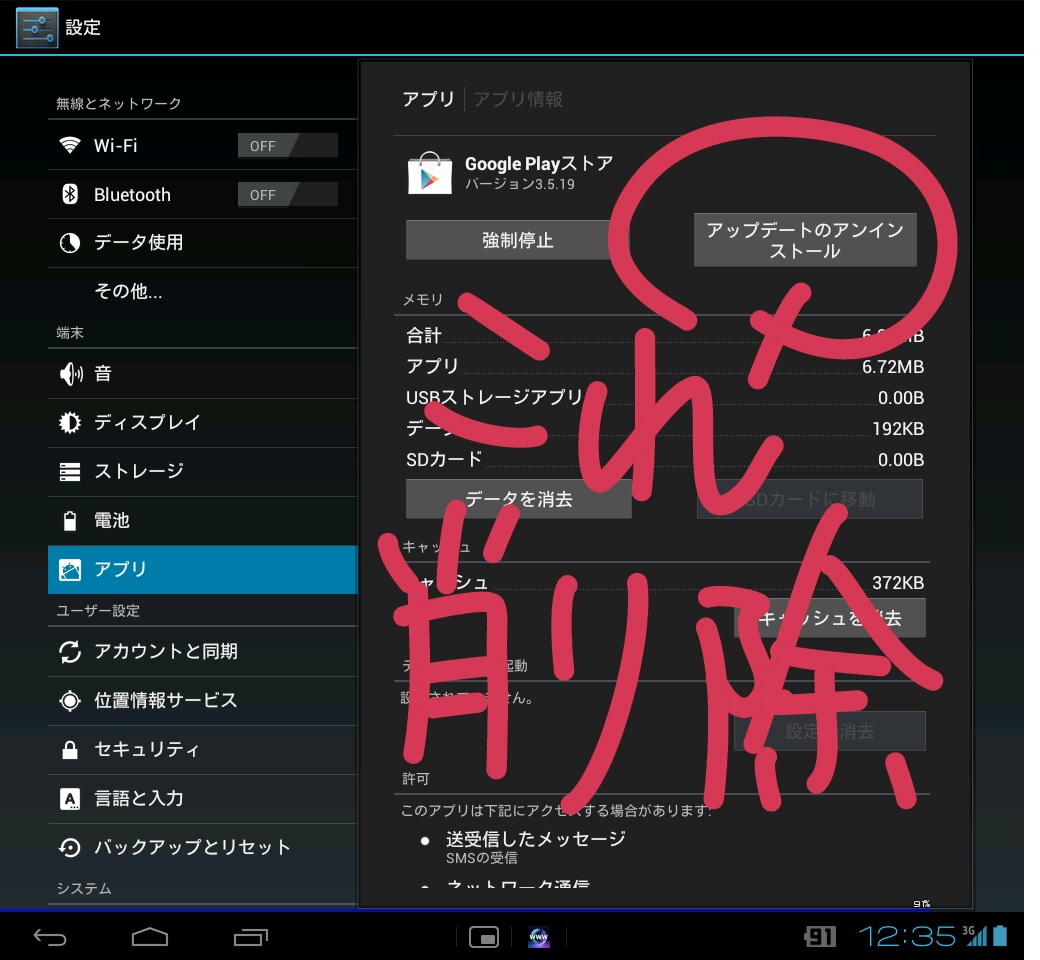
Task: Toggle the Wi-Fi OFF switch
Action: point(288,145)
